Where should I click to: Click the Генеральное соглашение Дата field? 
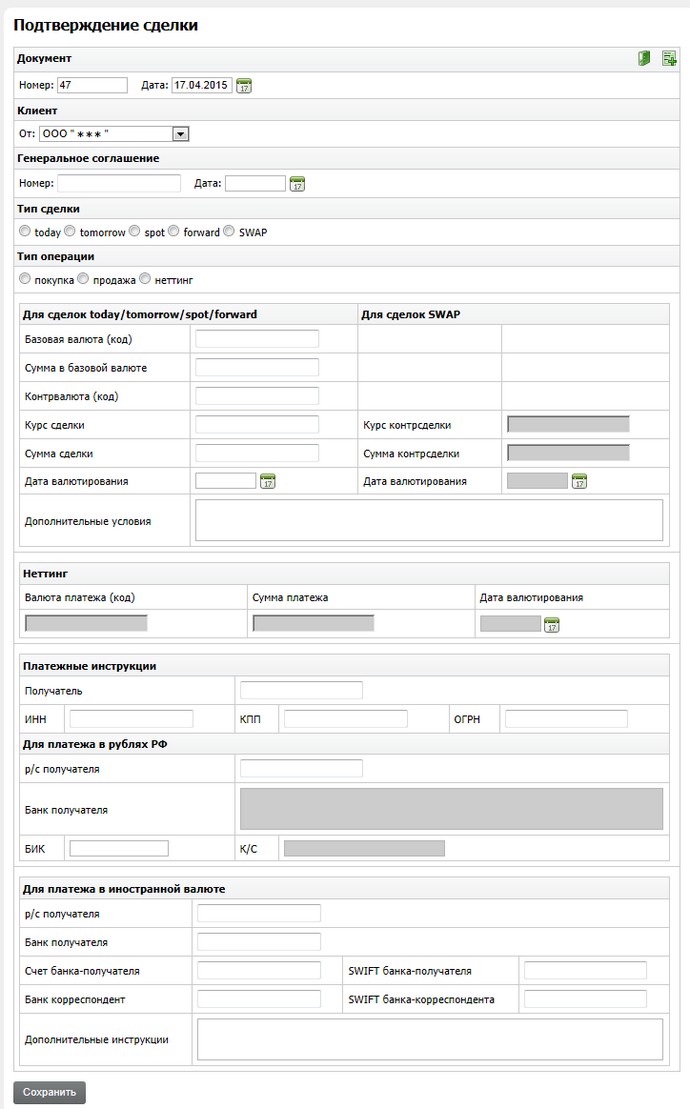[255, 183]
